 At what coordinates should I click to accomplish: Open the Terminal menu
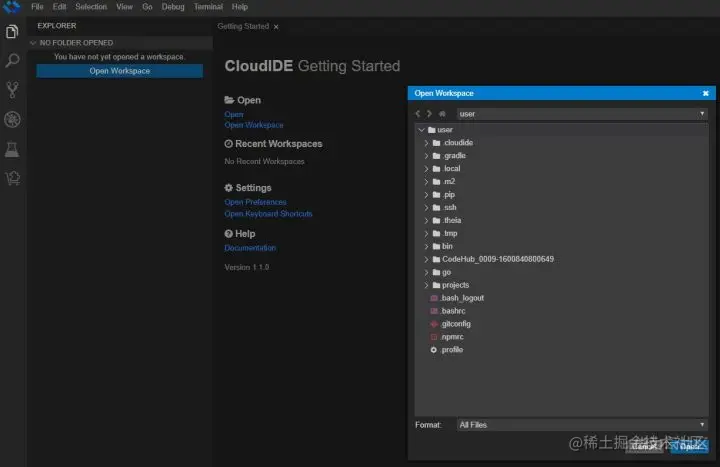pyautogui.click(x=208, y=7)
